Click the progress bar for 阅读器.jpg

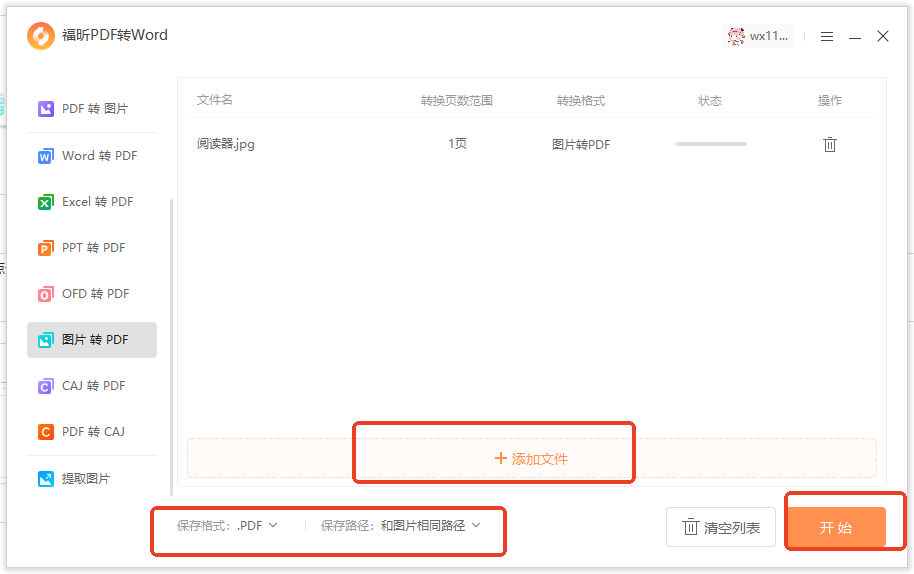click(711, 144)
